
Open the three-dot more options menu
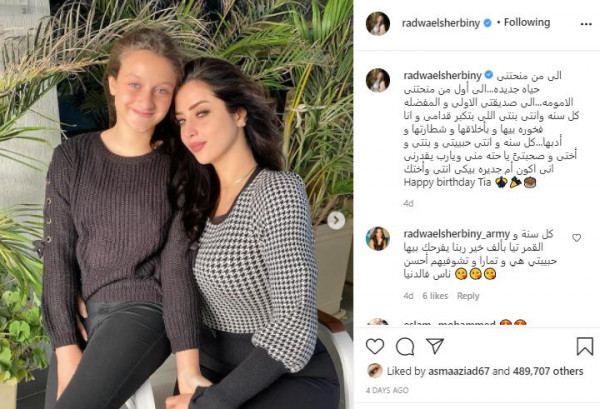586,24
